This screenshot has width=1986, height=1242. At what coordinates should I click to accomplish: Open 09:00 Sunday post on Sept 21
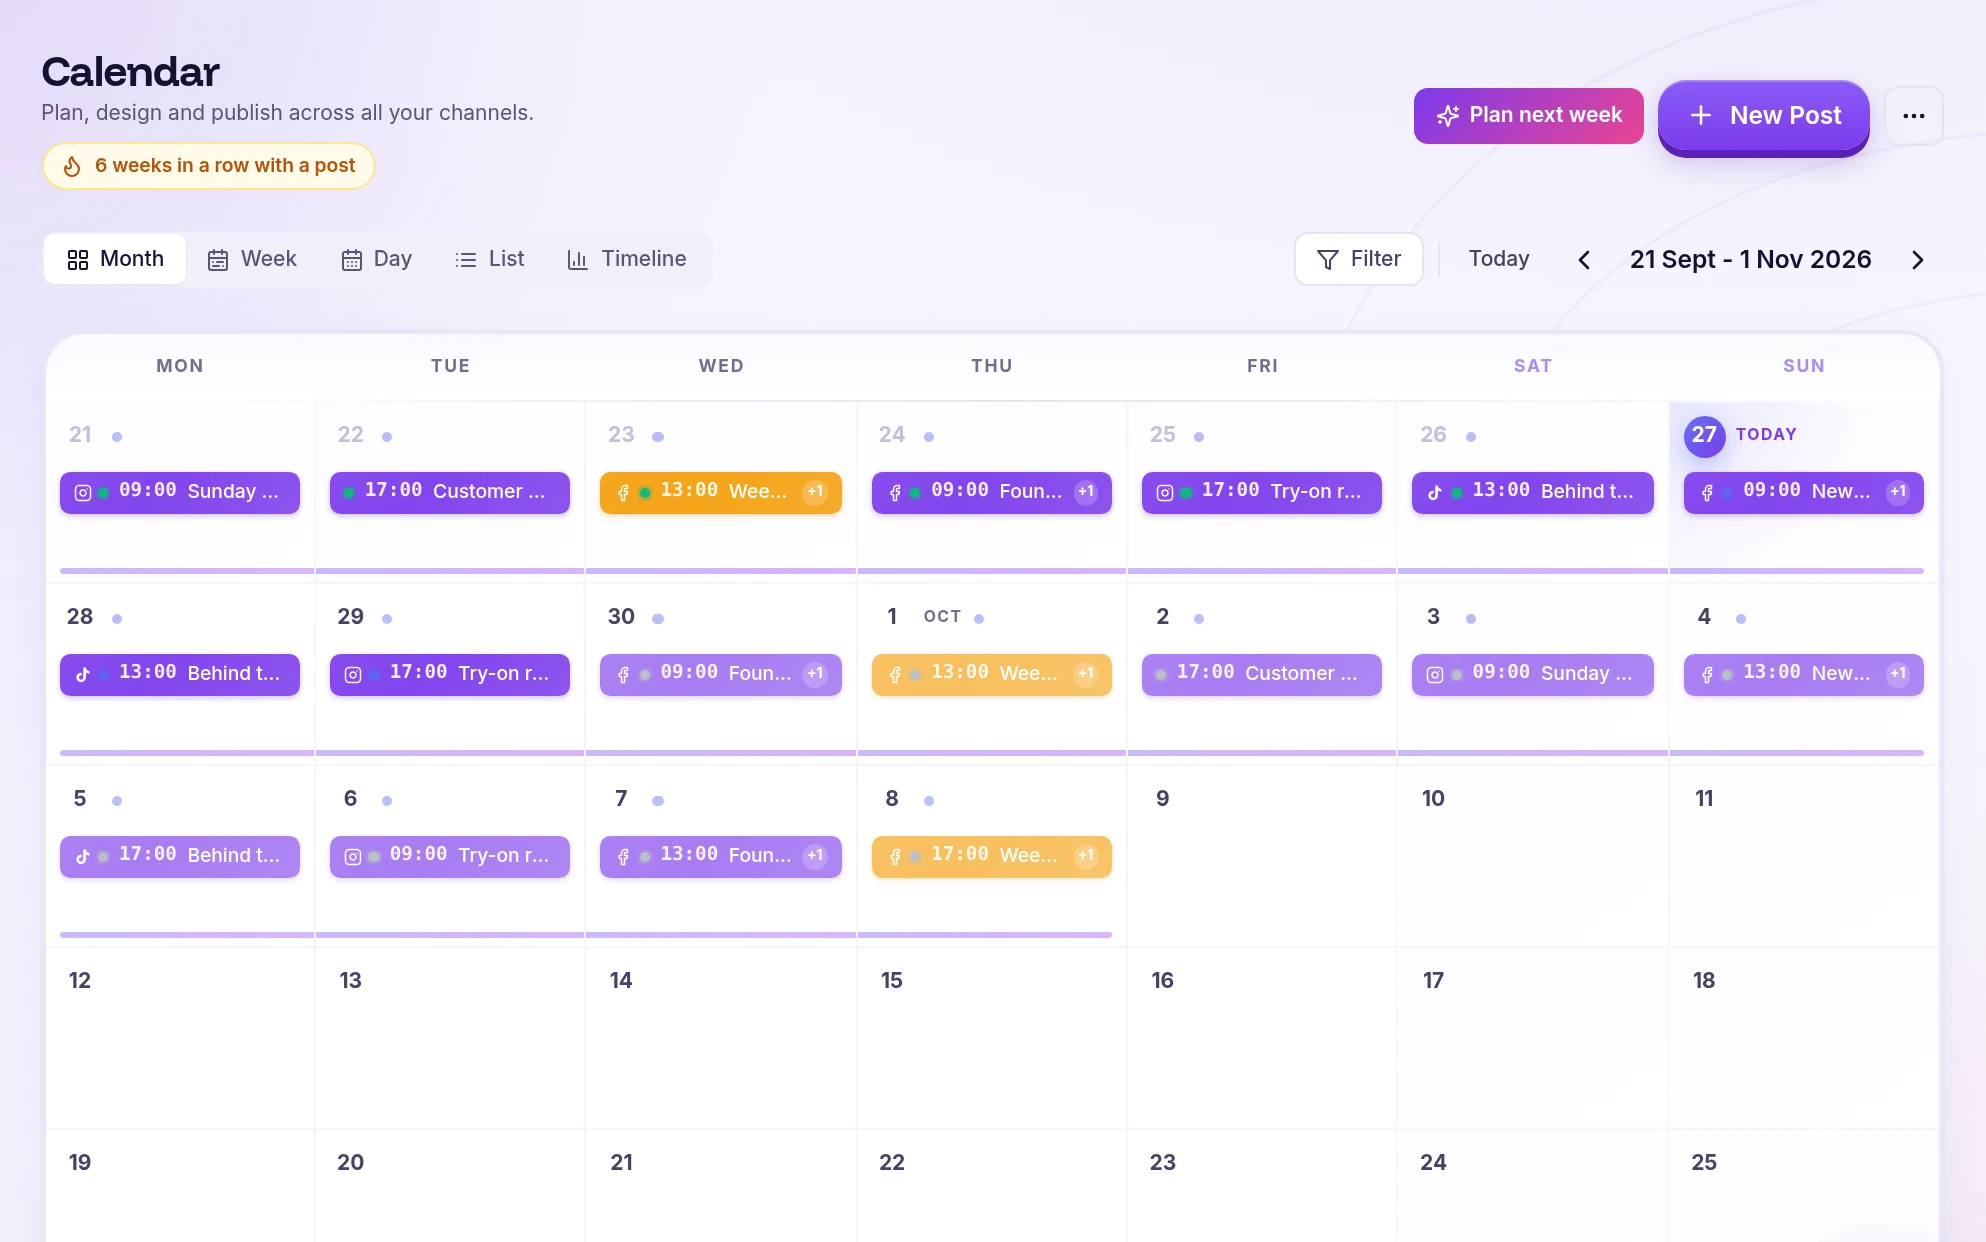pos(180,492)
